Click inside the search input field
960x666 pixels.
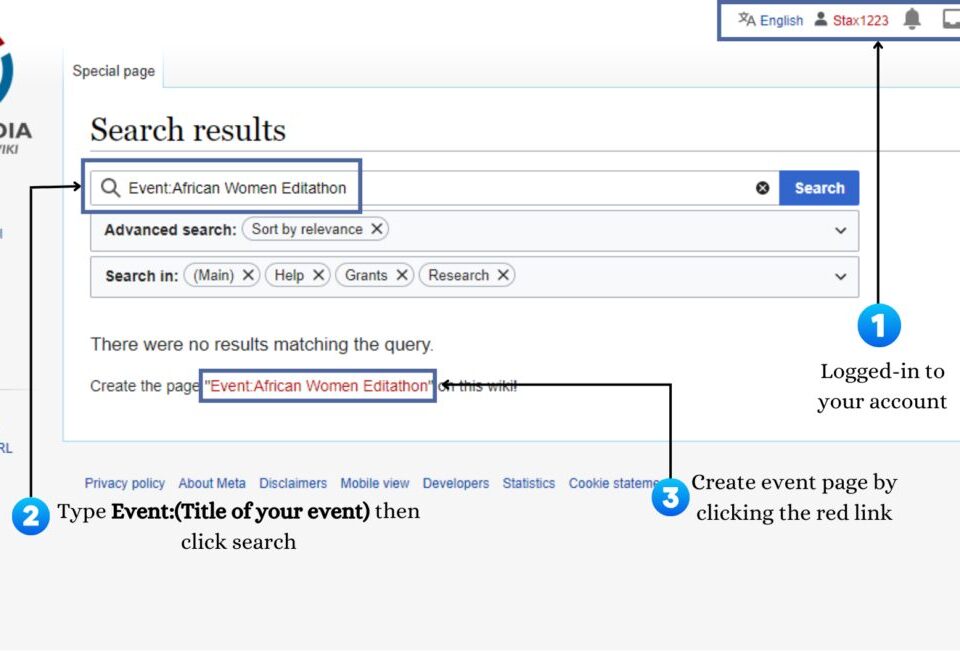tap(400, 187)
